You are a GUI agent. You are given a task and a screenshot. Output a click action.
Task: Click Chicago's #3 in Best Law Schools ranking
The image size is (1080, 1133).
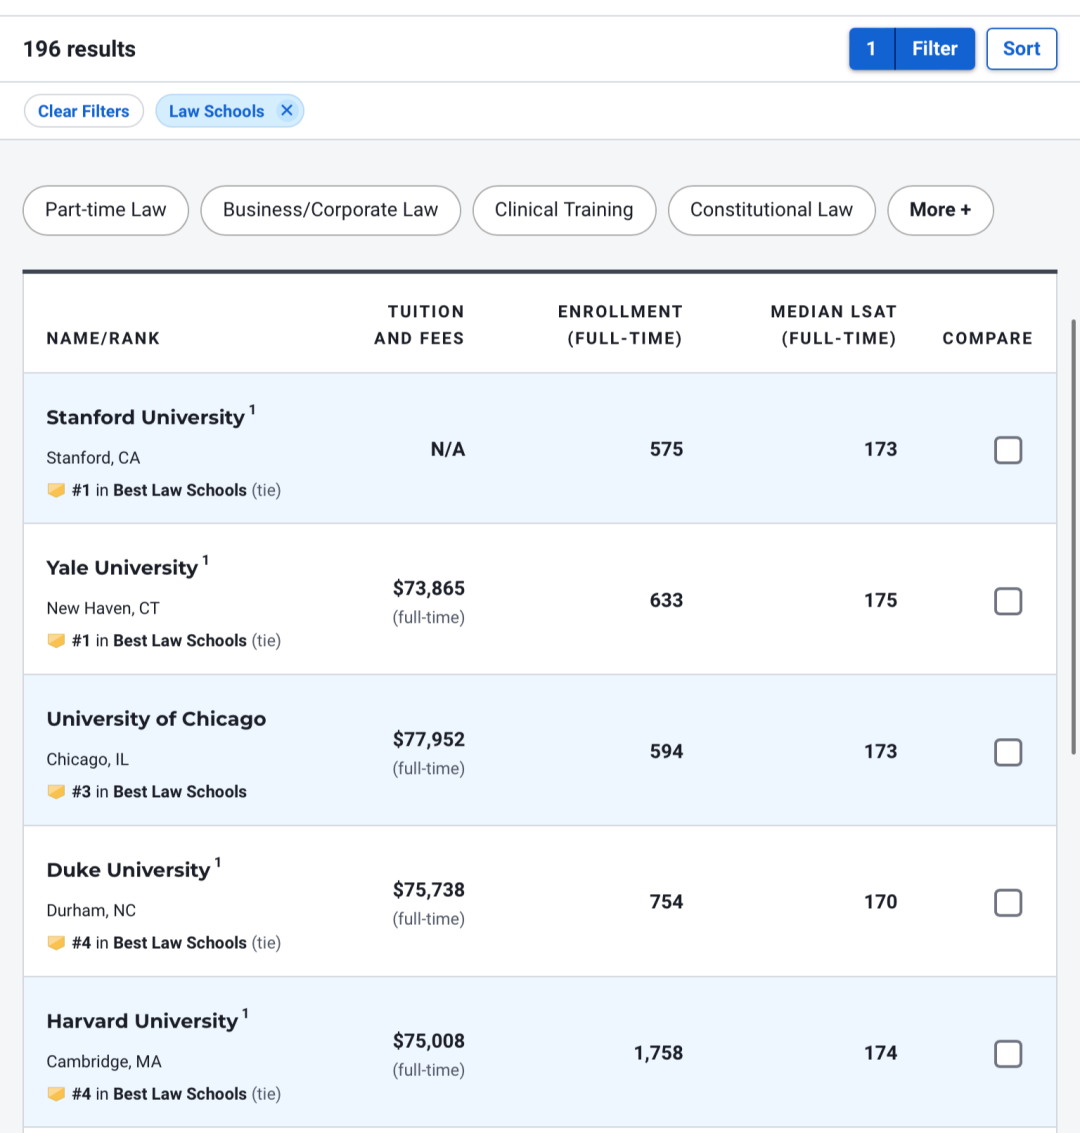[159, 792]
